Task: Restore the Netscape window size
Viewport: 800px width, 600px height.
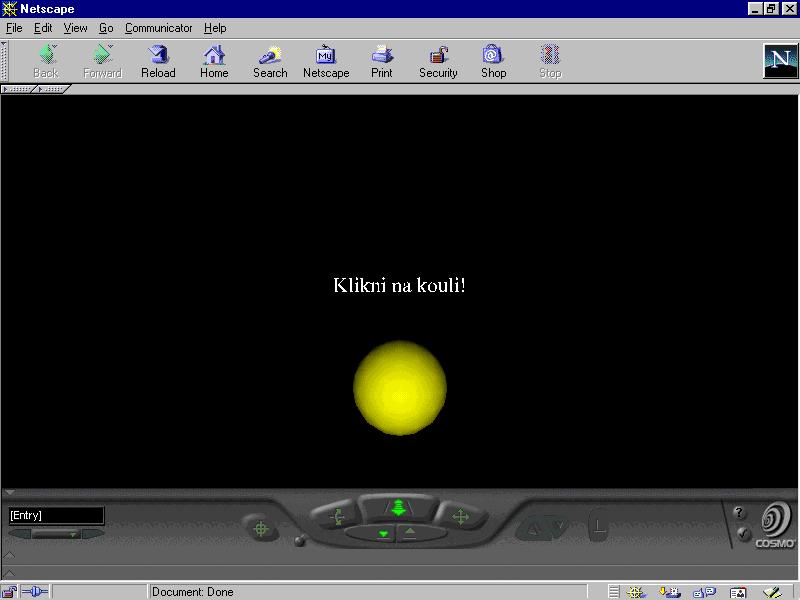Action: [771, 9]
